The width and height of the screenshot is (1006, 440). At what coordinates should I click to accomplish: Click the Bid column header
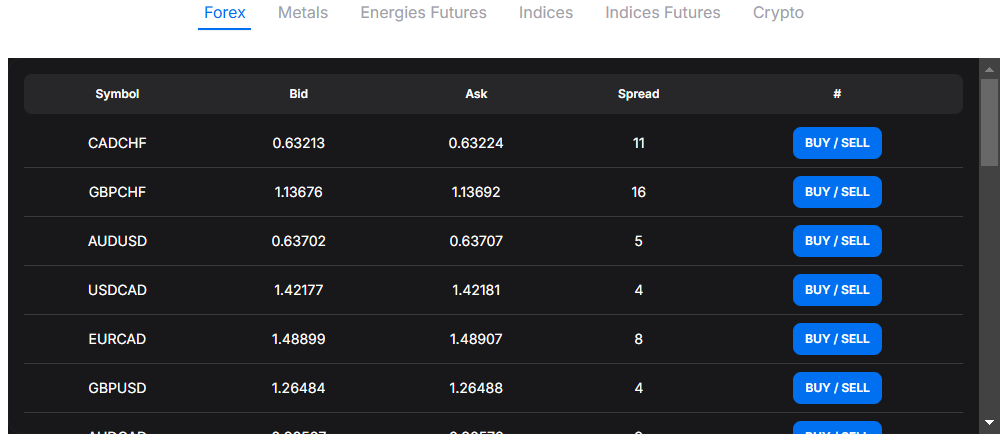click(x=298, y=94)
